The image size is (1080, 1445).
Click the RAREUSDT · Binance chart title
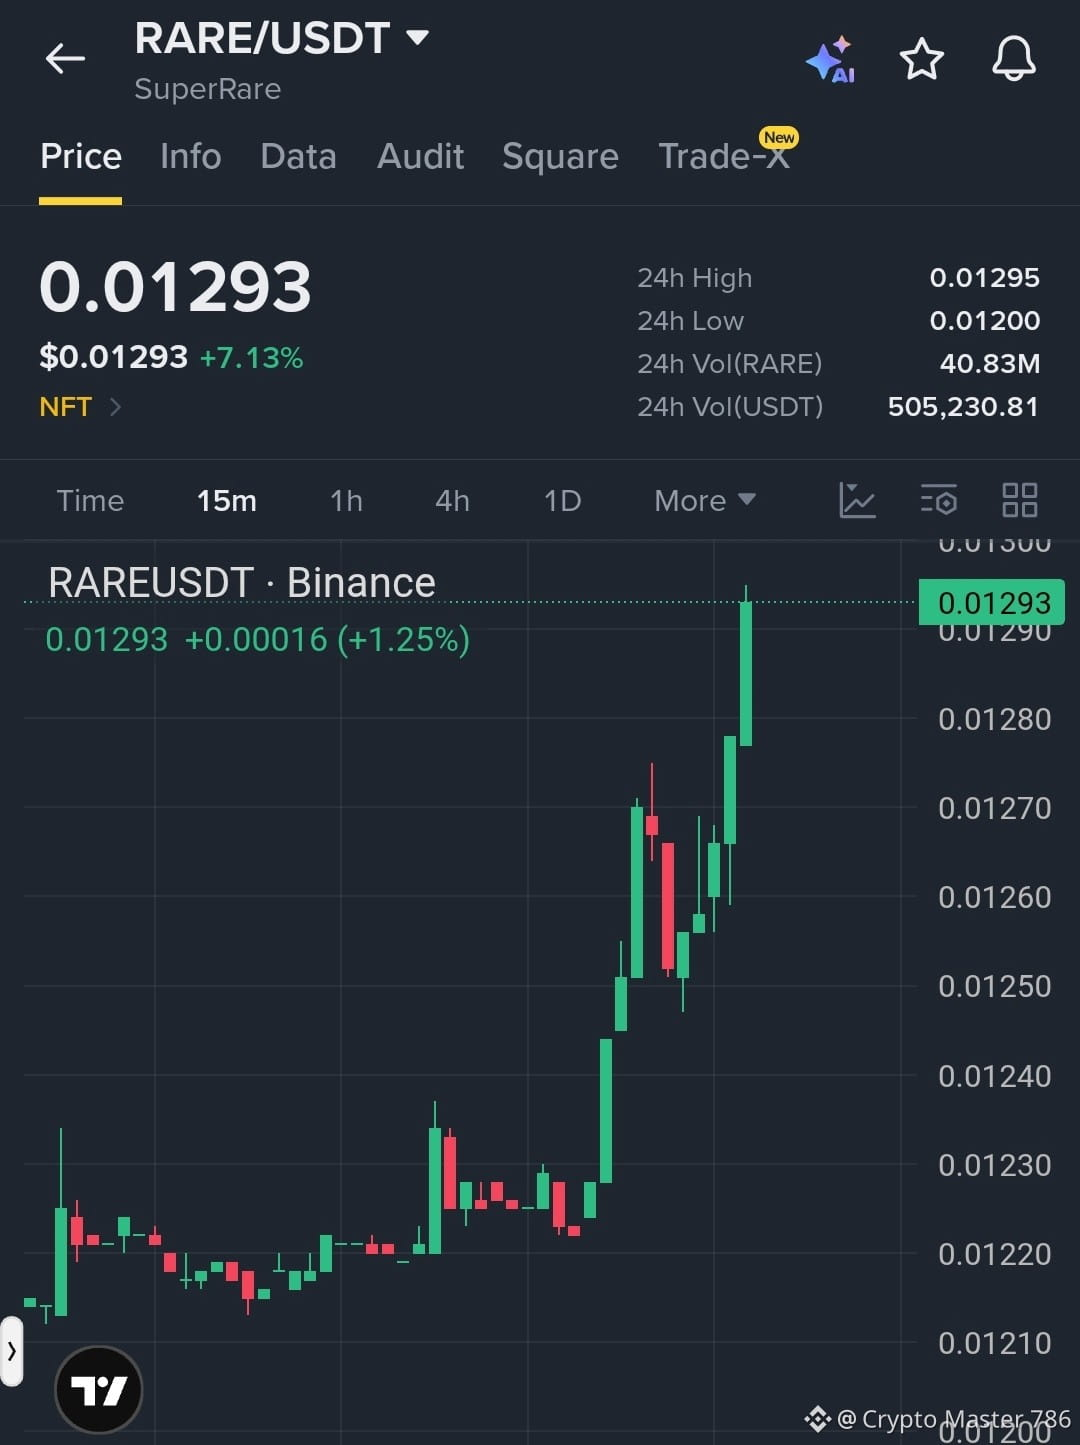(242, 583)
